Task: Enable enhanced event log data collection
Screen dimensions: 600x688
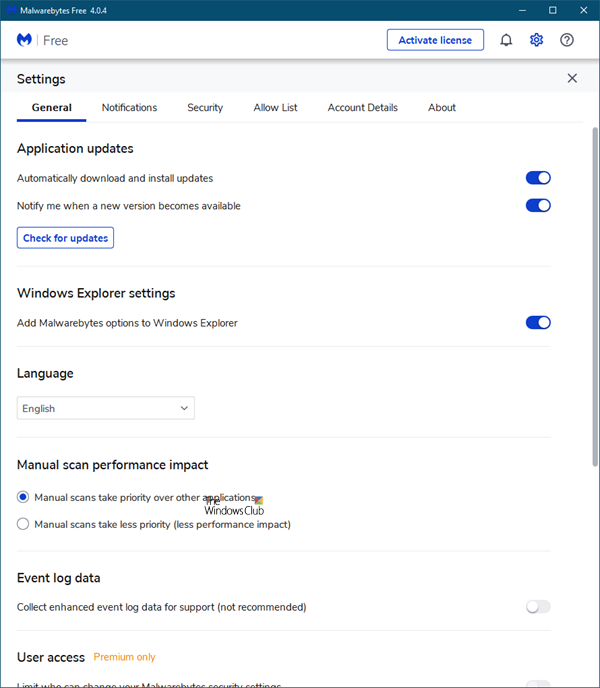Action: (x=538, y=607)
